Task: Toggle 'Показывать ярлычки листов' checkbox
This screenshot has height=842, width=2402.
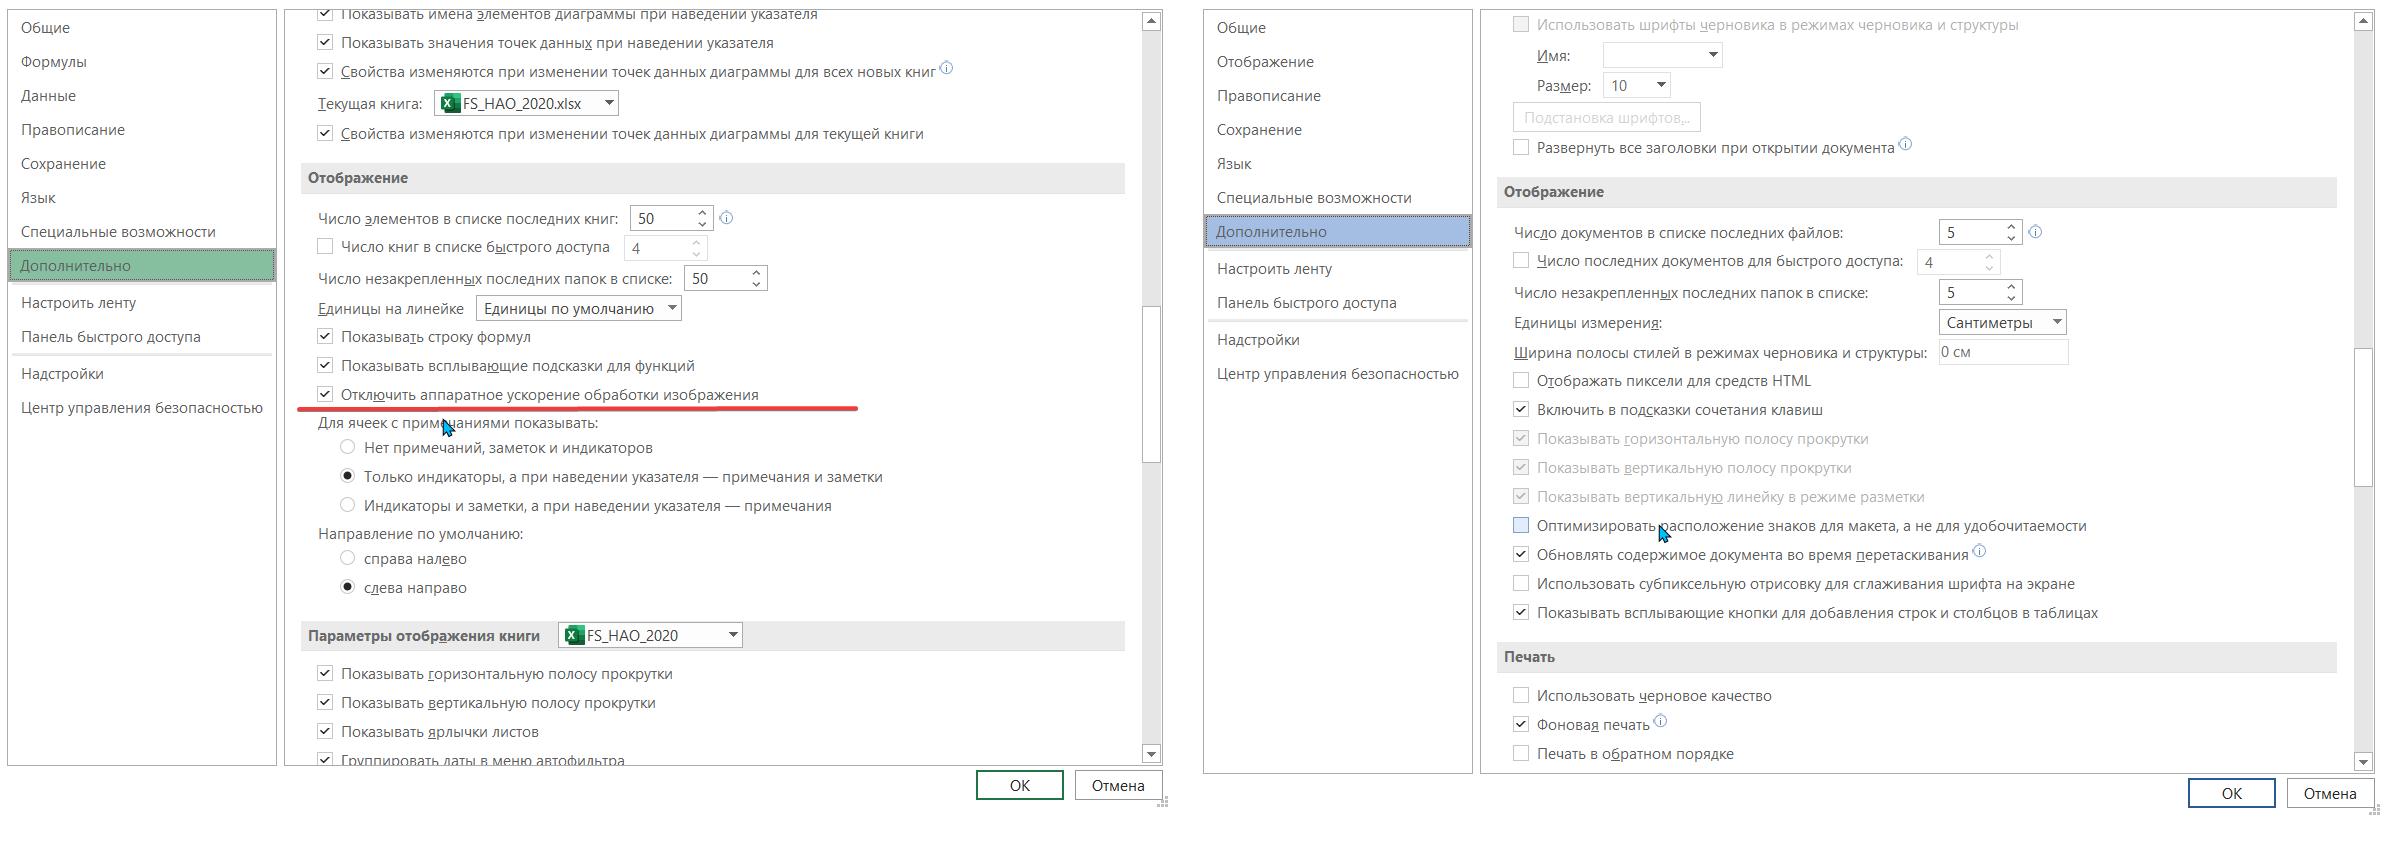Action: (x=325, y=731)
